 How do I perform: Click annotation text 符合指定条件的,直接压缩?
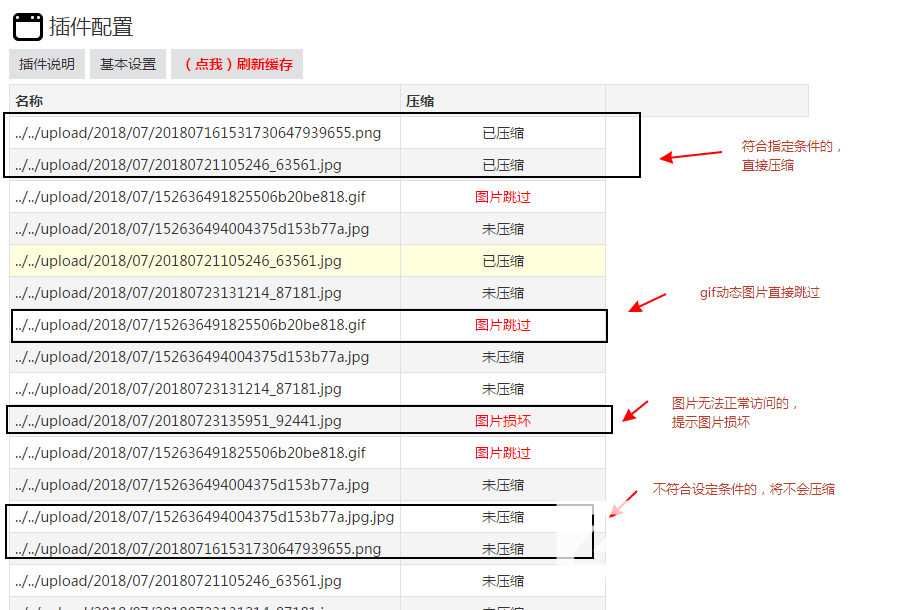coord(791,155)
